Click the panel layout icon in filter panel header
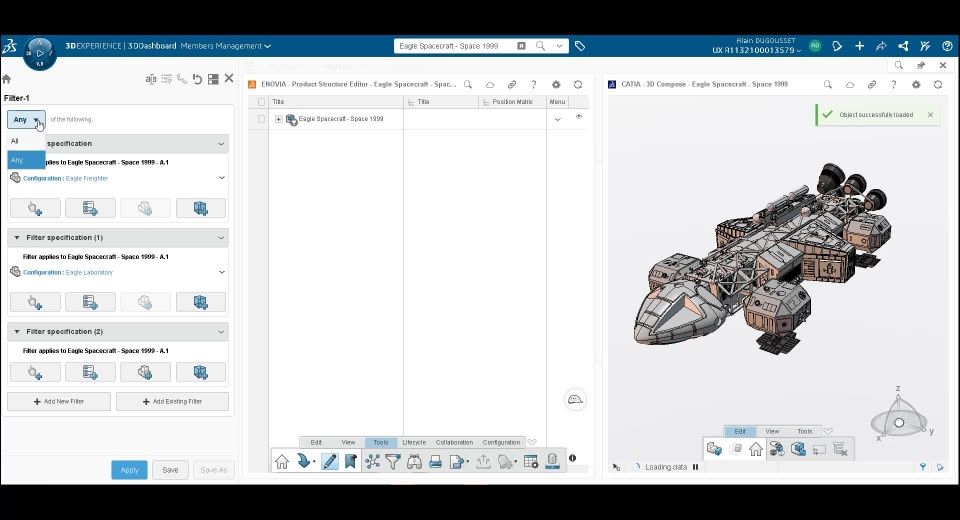Screen dimensions: 960x520 coord(213,79)
